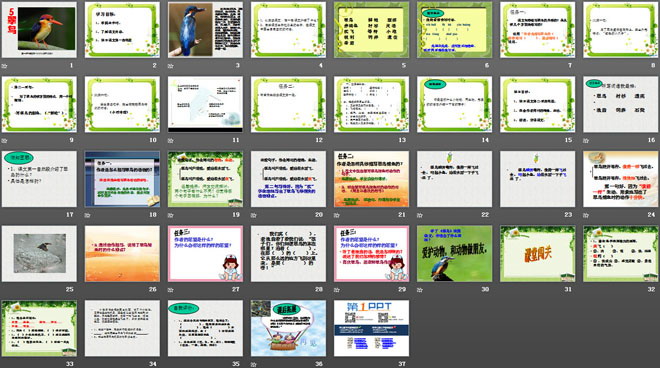The height and width of the screenshot is (368, 660).
Task: Click the star icon below slide 36
Action: point(254,364)
